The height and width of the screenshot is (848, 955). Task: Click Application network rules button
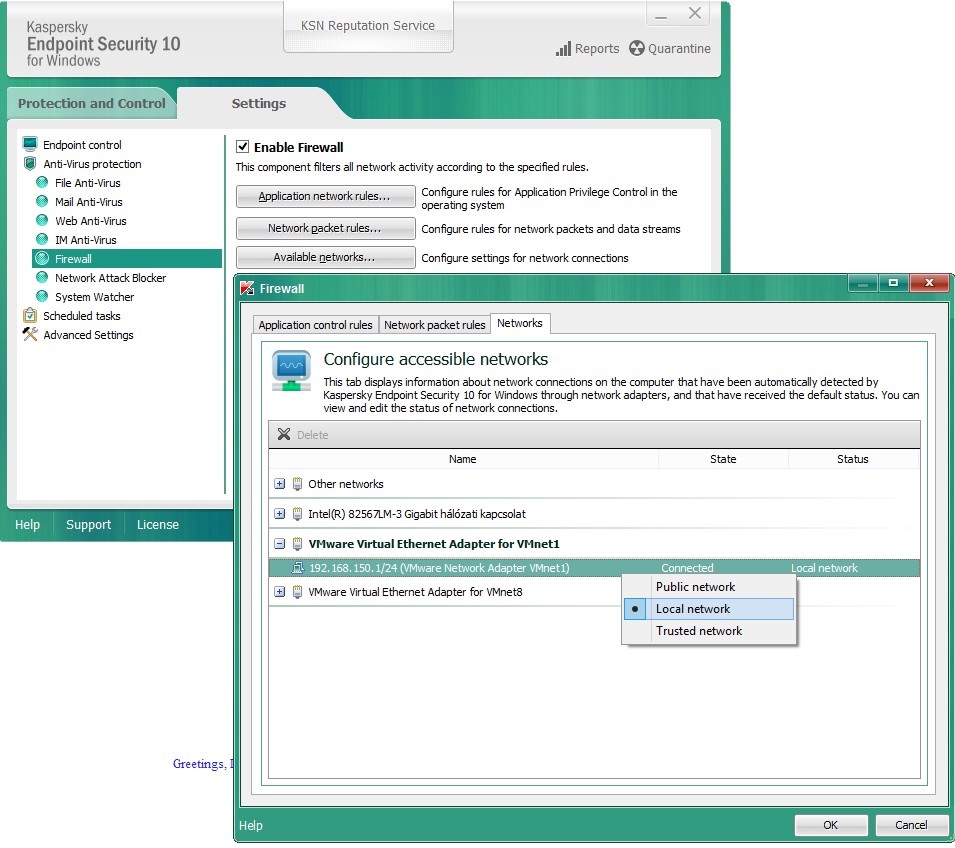tap(326, 196)
